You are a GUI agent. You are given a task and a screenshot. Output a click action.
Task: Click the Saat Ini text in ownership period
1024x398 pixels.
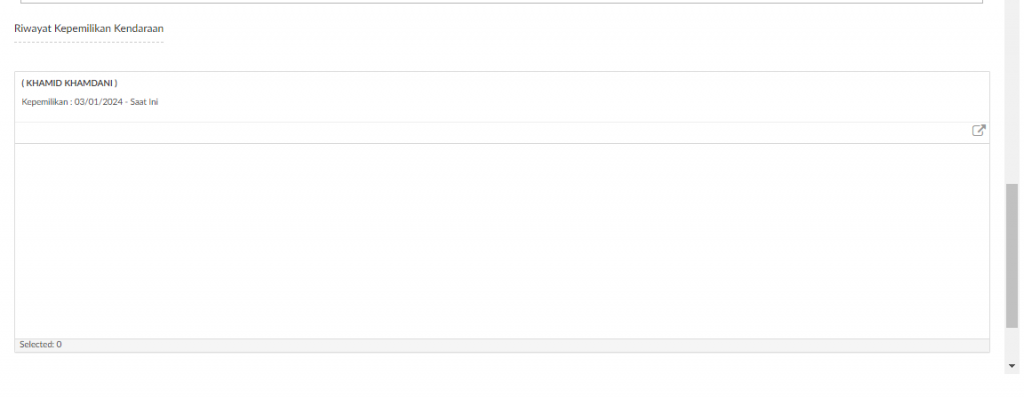[x=144, y=102]
